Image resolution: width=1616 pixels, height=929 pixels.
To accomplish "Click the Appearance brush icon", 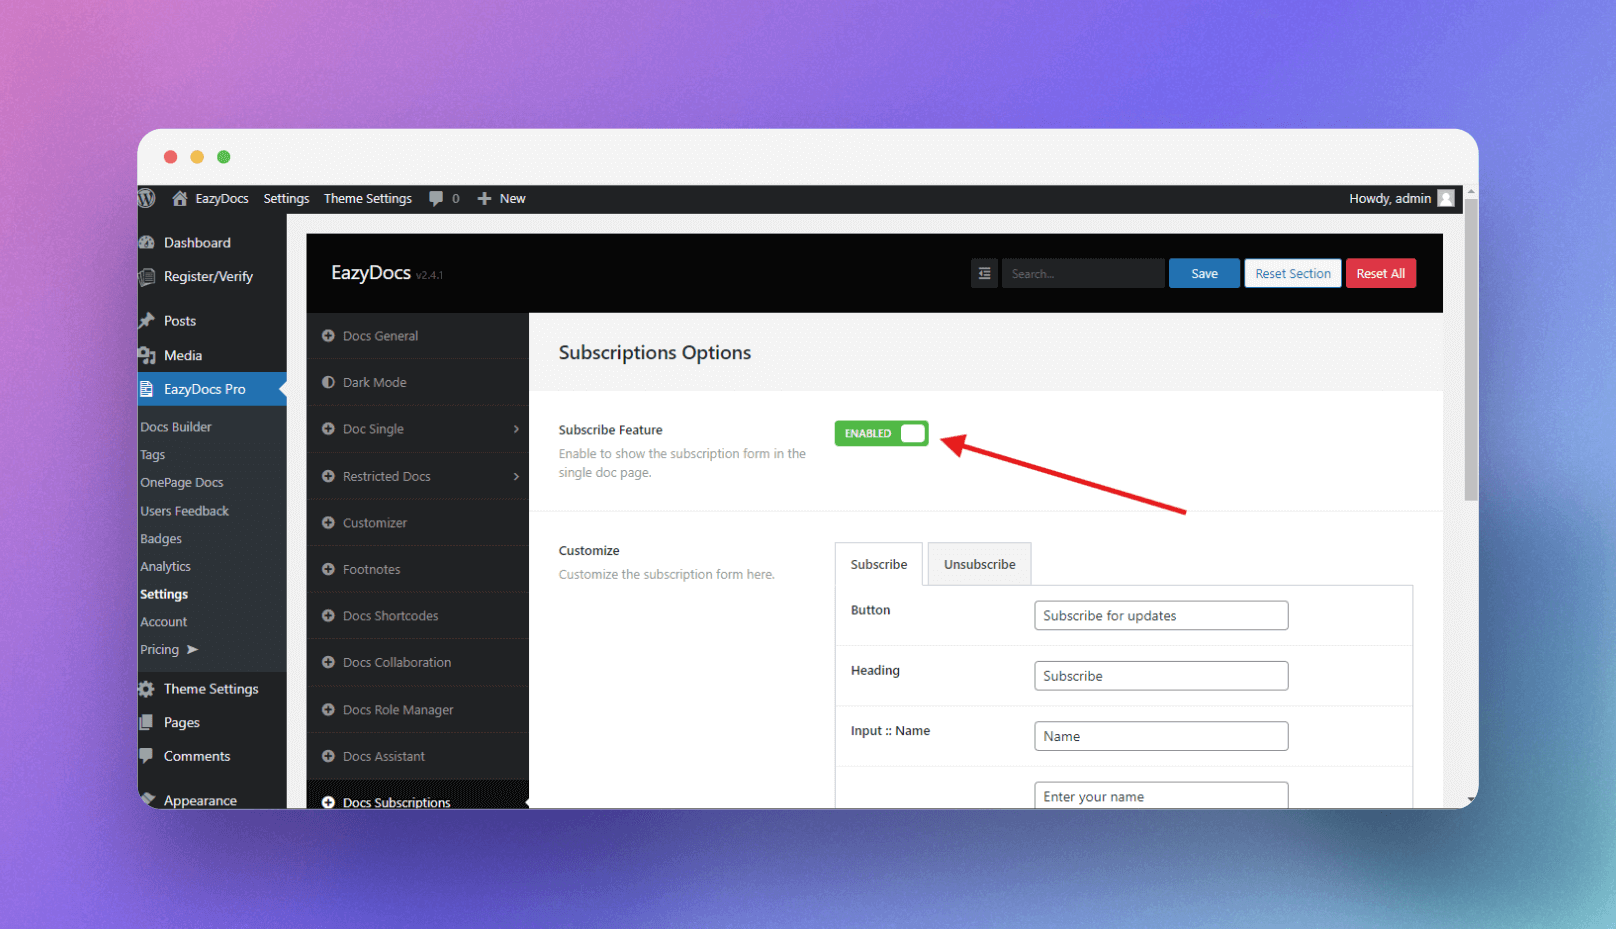I will click(x=148, y=799).
